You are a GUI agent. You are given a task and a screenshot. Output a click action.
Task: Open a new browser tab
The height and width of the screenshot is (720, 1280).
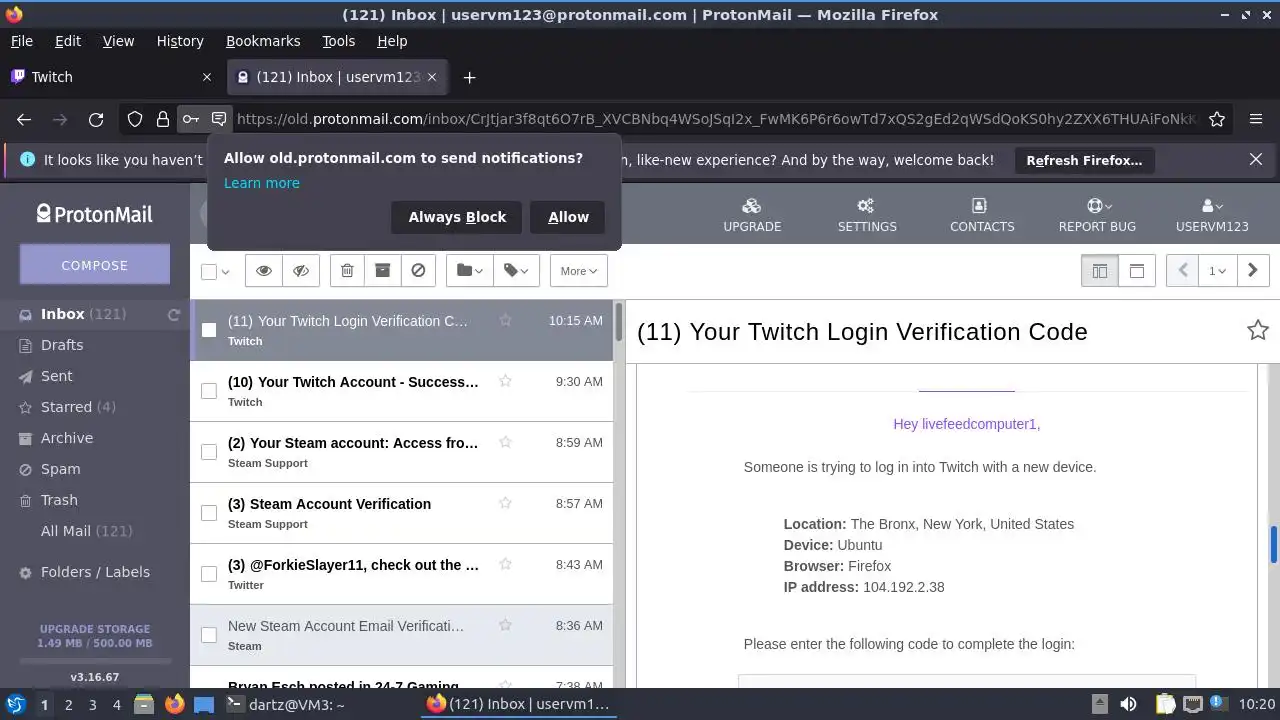[469, 77]
